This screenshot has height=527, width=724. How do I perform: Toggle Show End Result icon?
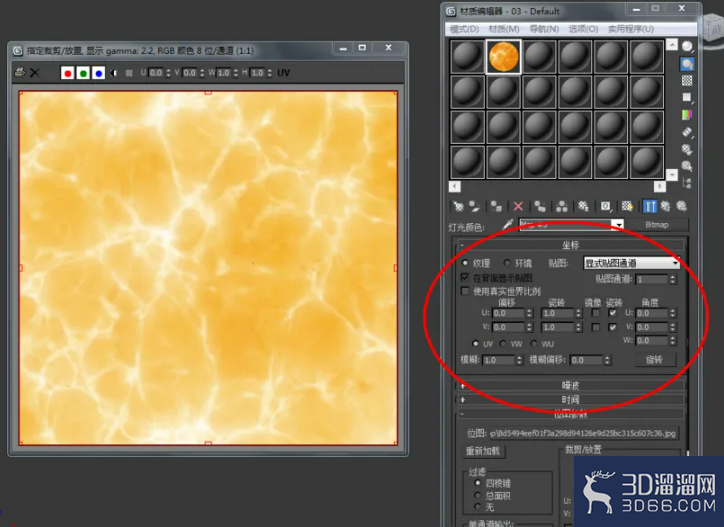coord(650,206)
